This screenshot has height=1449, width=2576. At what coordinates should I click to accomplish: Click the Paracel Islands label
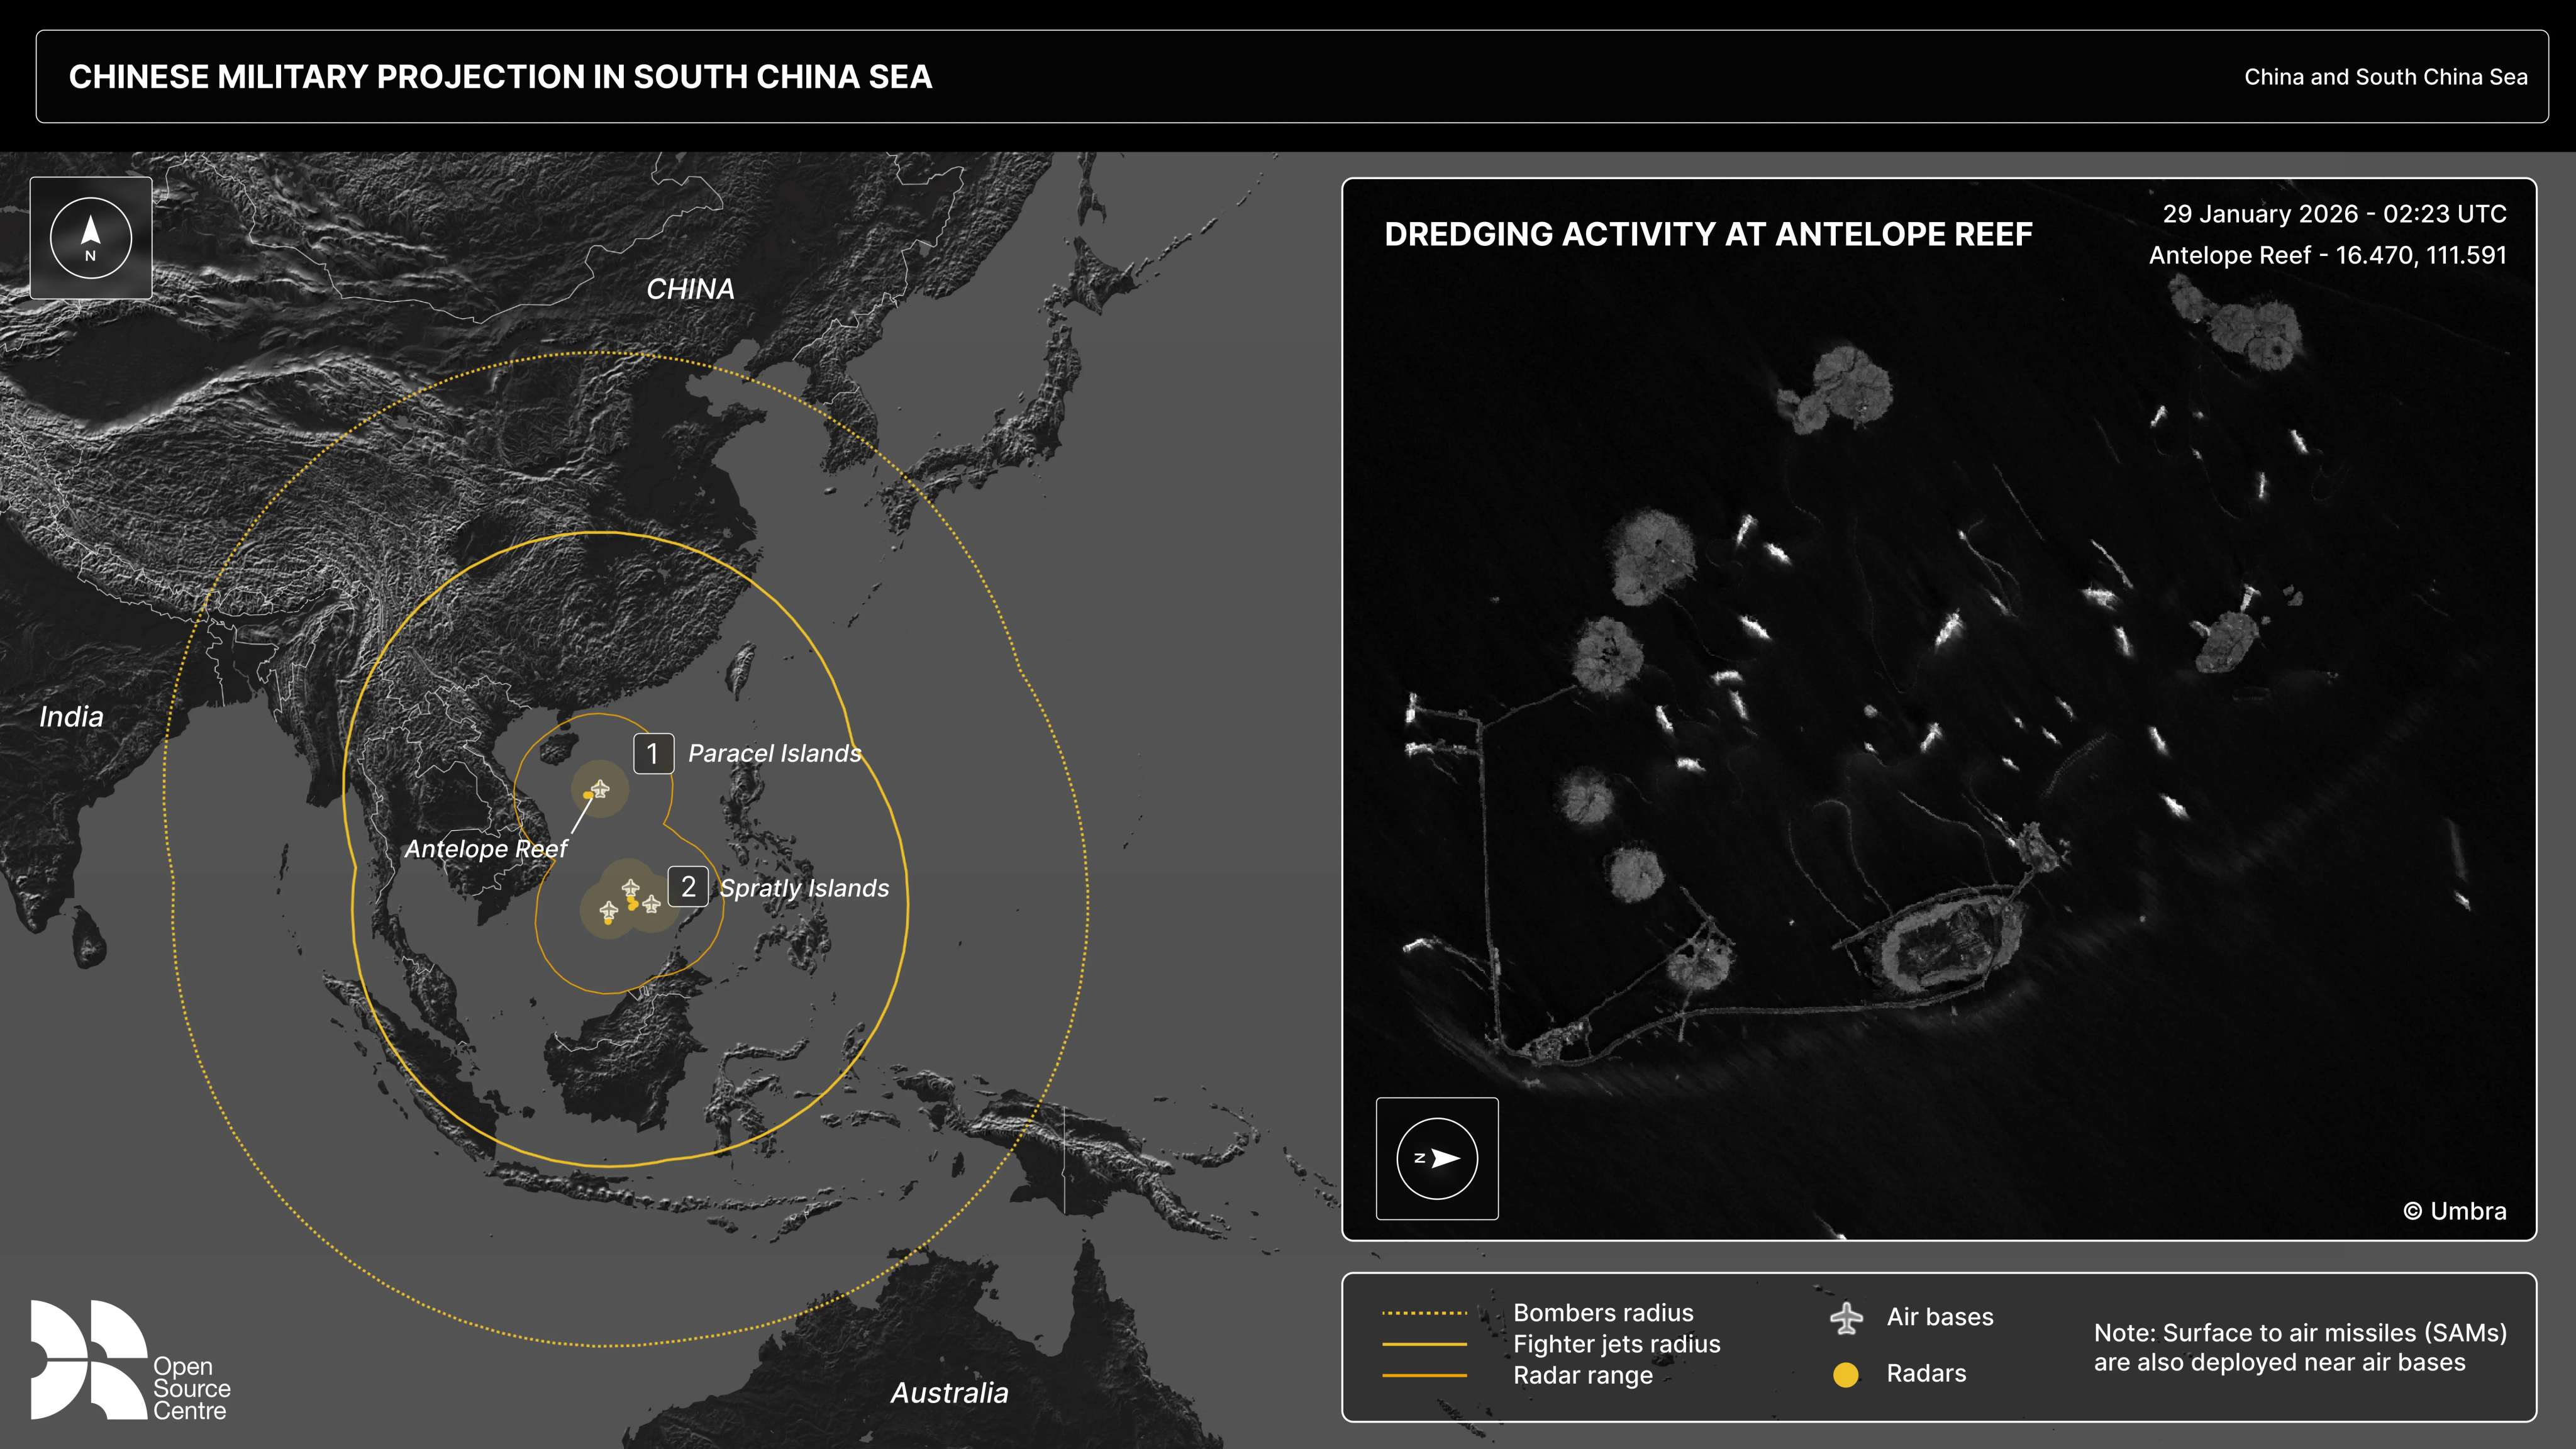coord(775,754)
